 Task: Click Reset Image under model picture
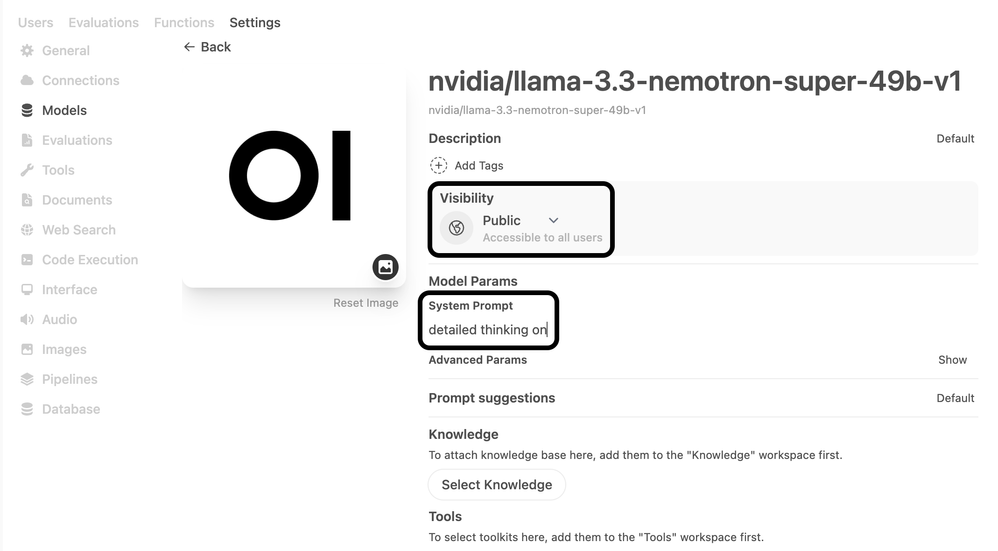[366, 303]
